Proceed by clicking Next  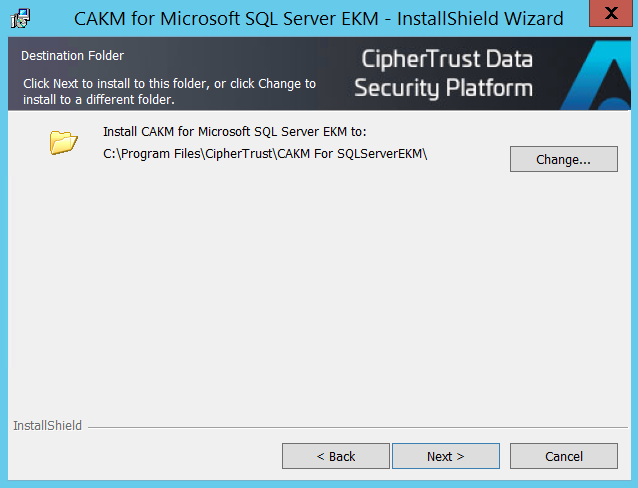point(445,456)
